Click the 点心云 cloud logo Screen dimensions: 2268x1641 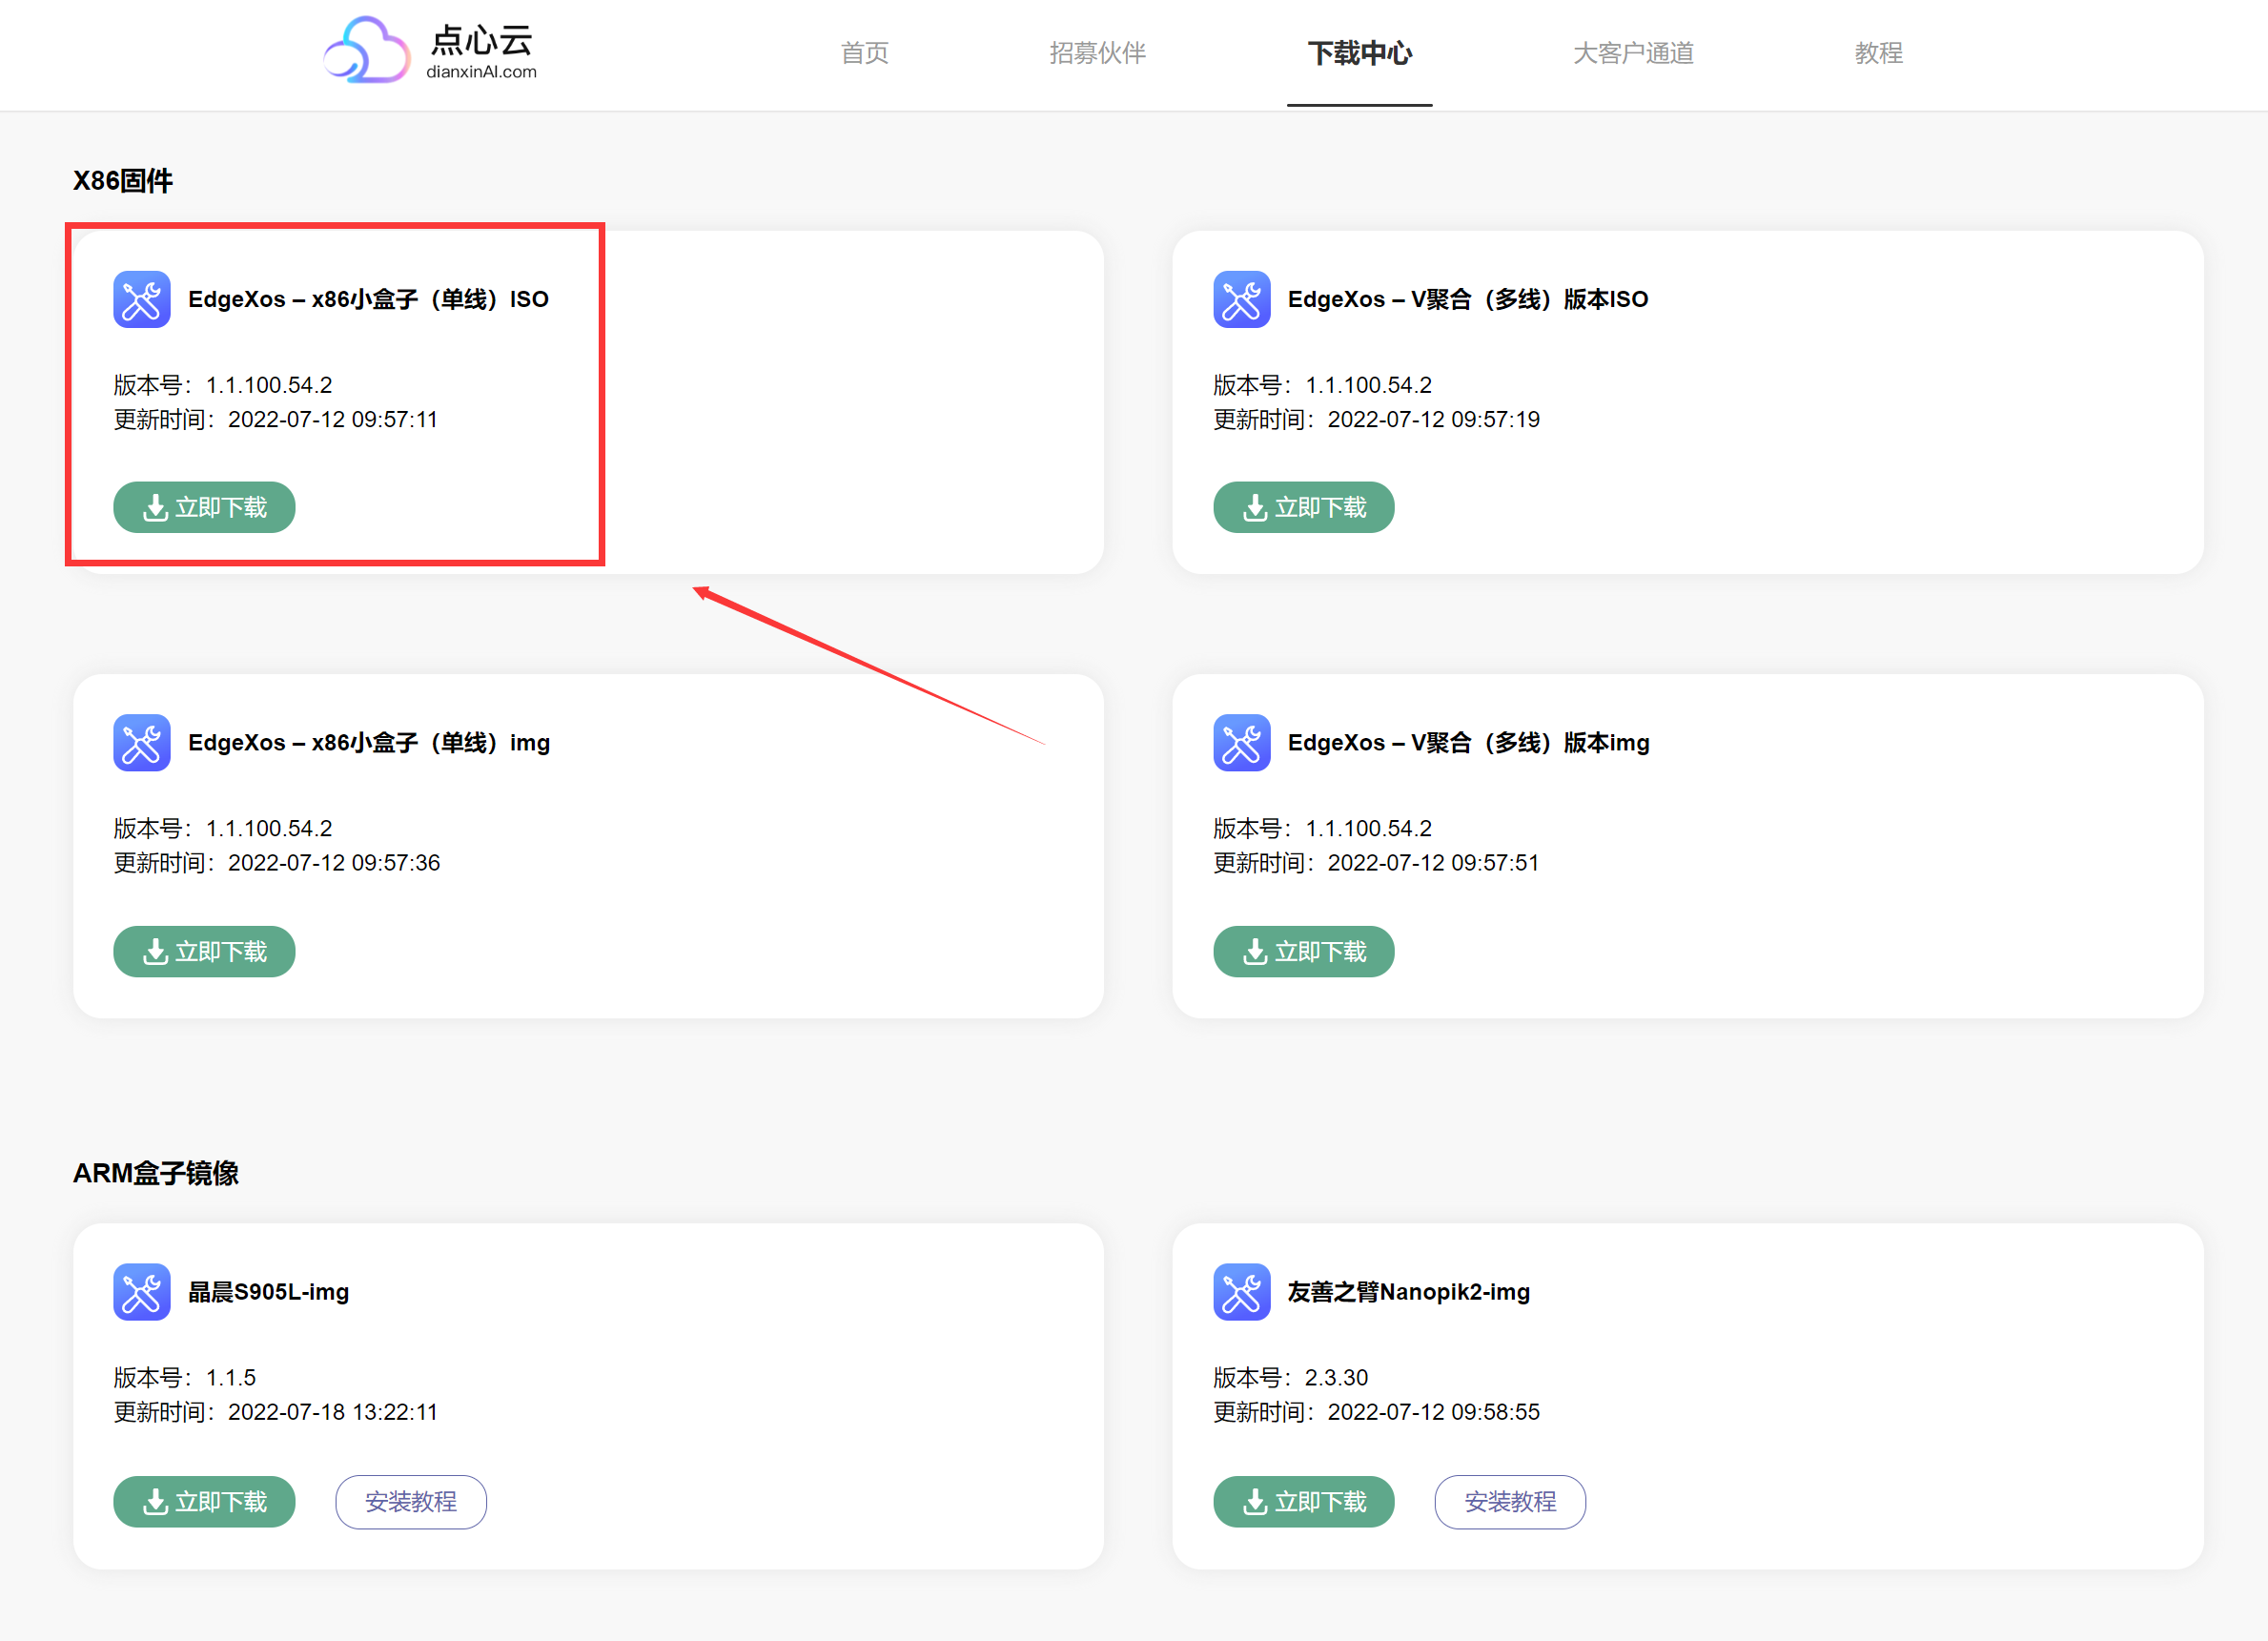click(x=367, y=50)
